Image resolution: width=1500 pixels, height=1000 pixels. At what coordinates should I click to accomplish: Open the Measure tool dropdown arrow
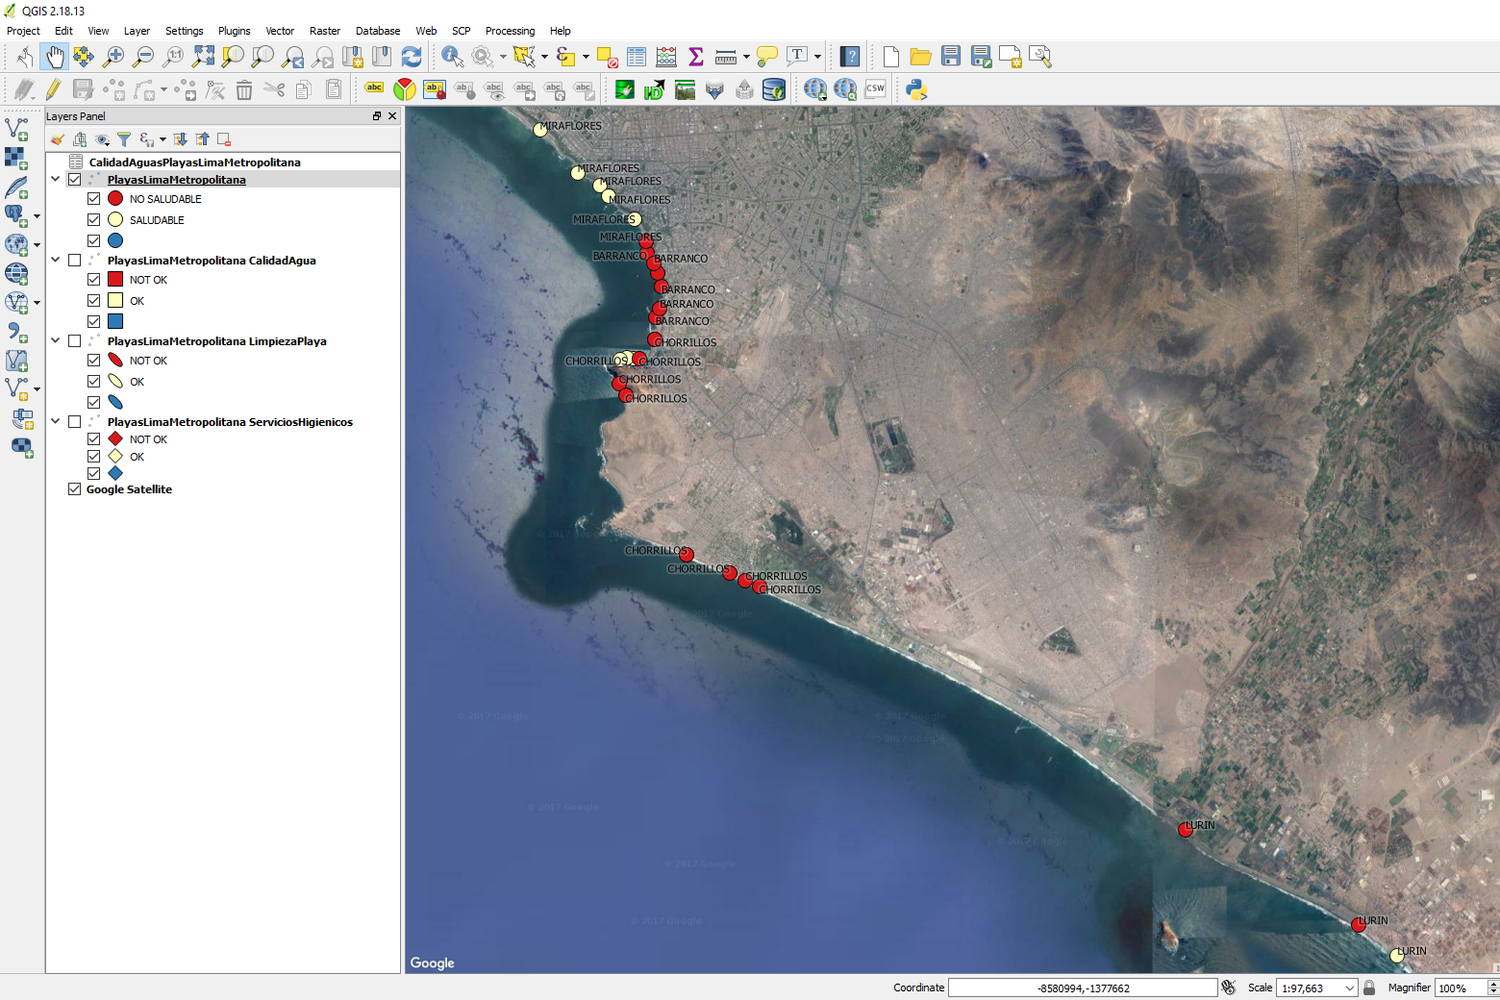746,57
